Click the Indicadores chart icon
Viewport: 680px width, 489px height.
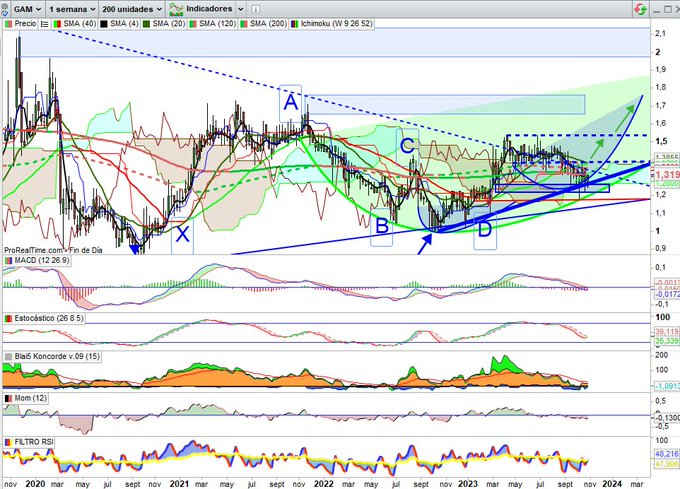click(176, 9)
